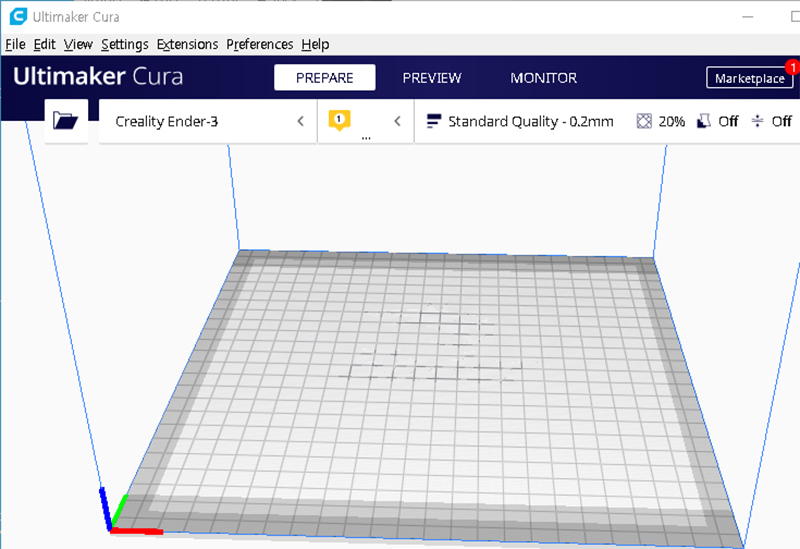Open the Extensions menu
This screenshot has height=549, width=800.
[187, 45]
